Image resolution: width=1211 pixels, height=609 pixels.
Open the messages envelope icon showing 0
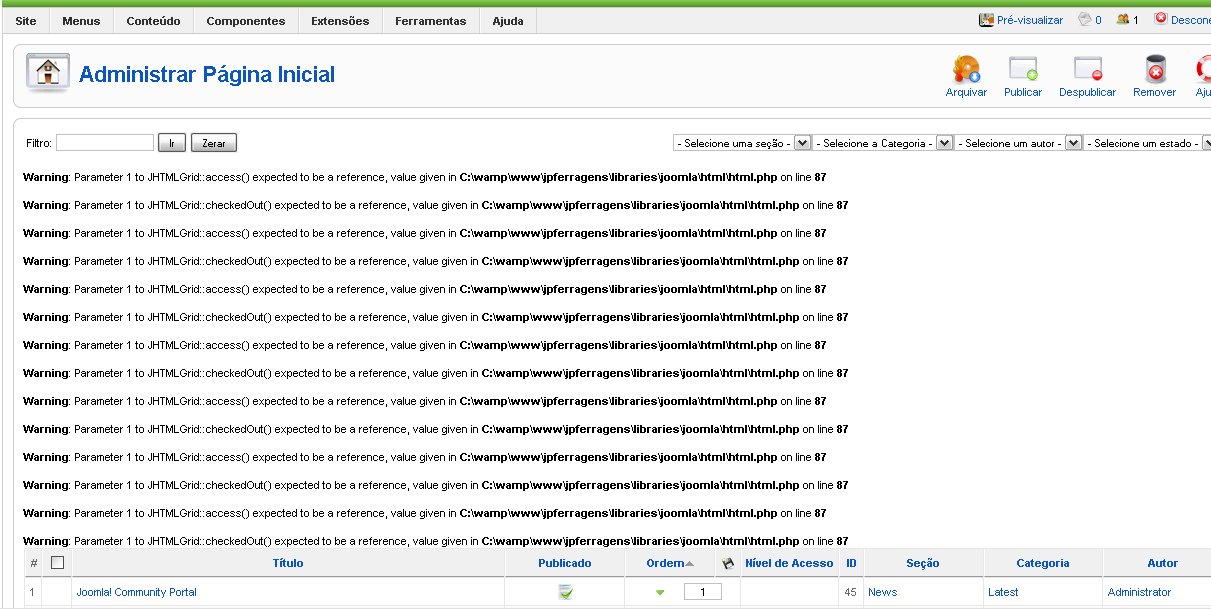tap(1084, 19)
